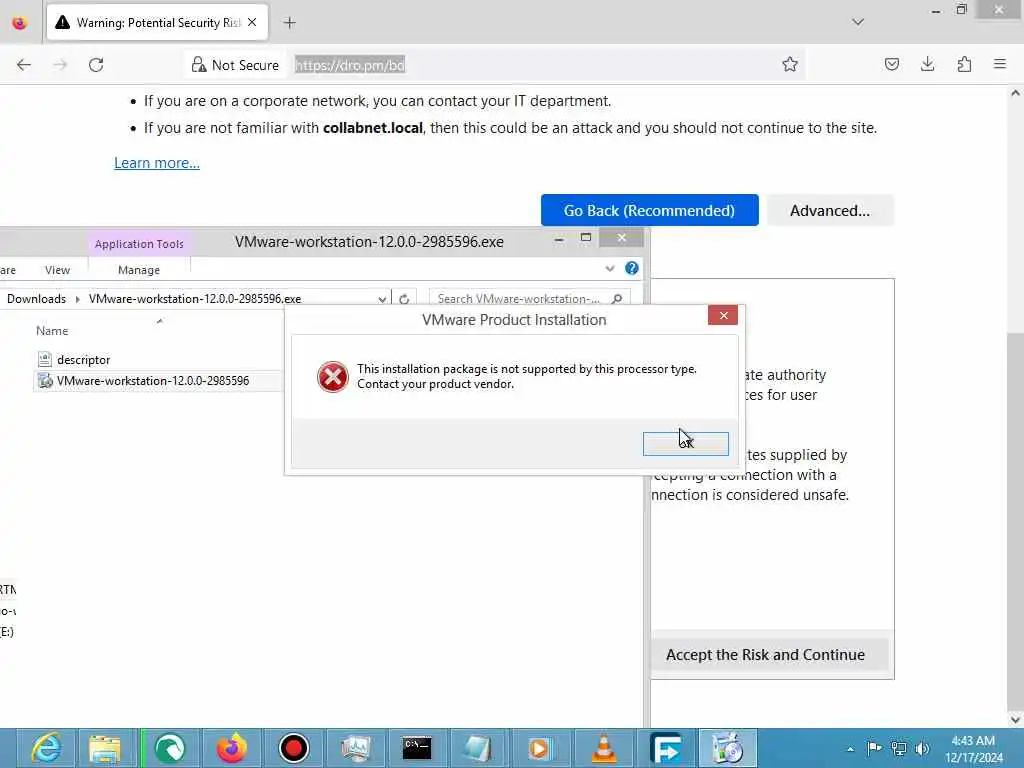
Task: Select the VMware-workstation-12.0.0-2985596 file
Action: [153, 381]
